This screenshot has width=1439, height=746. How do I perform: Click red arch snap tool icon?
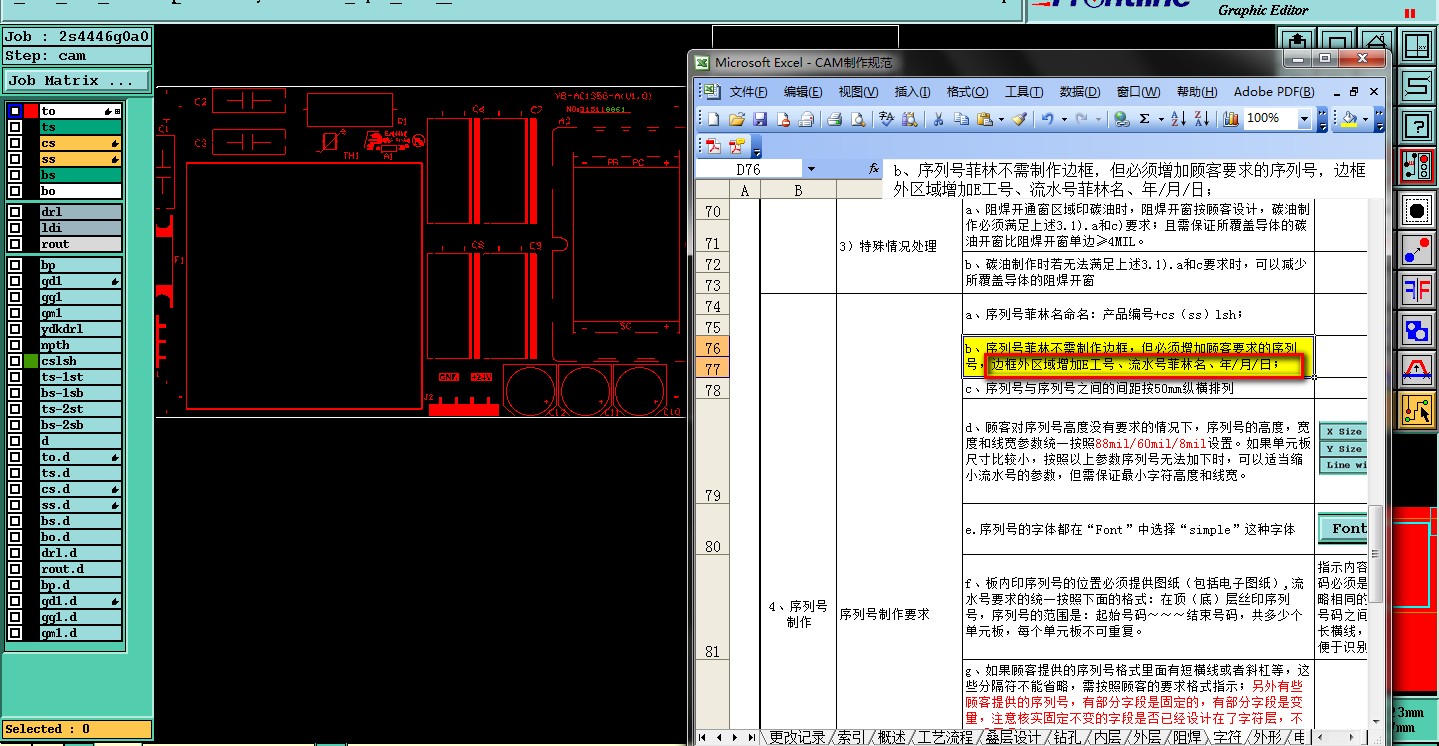(1416, 369)
